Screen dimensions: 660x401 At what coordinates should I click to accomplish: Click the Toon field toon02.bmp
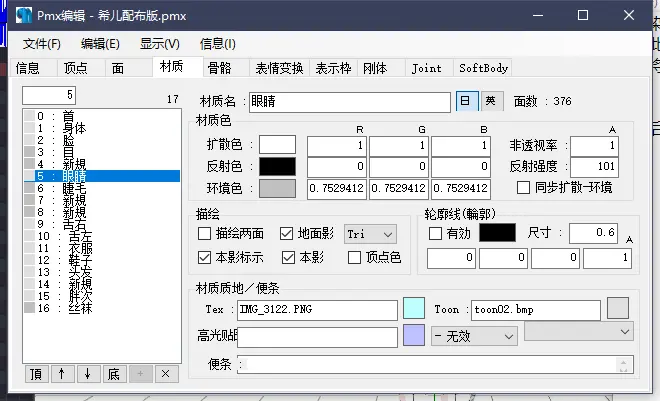click(x=536, y=310)
